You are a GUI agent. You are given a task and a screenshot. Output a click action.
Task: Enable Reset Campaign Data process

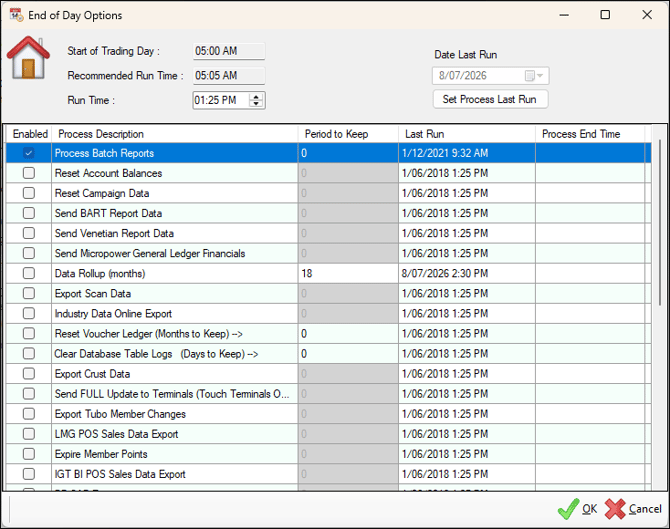[29, 193]
